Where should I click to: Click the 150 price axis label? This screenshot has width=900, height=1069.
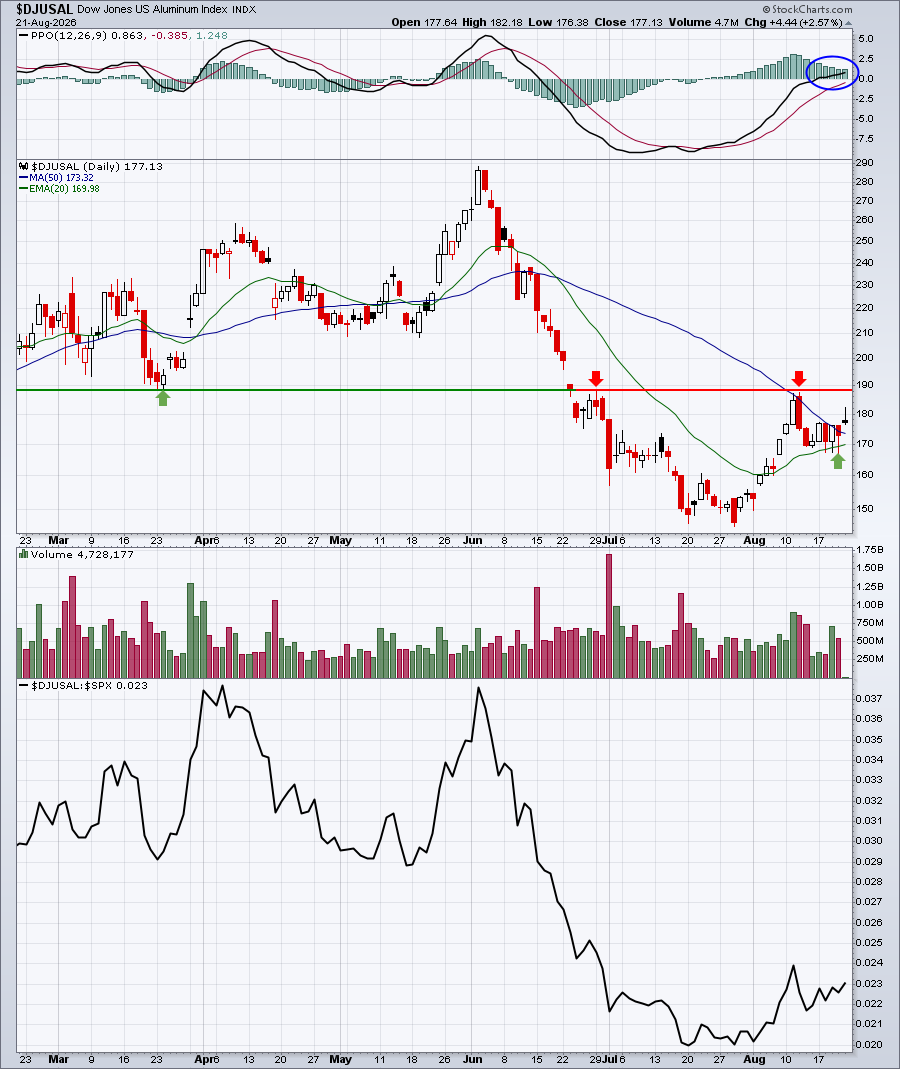point(865,509)
